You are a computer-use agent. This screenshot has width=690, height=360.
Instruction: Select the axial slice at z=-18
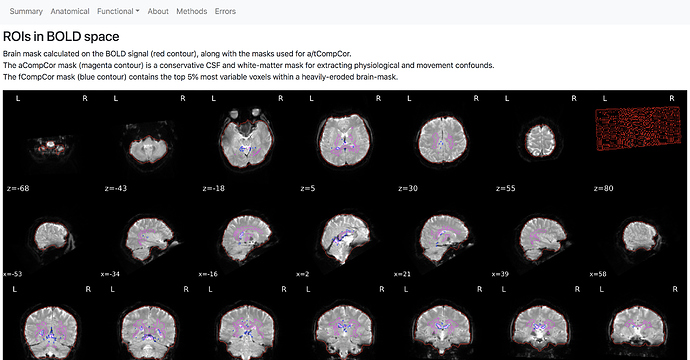coord(246,139)
